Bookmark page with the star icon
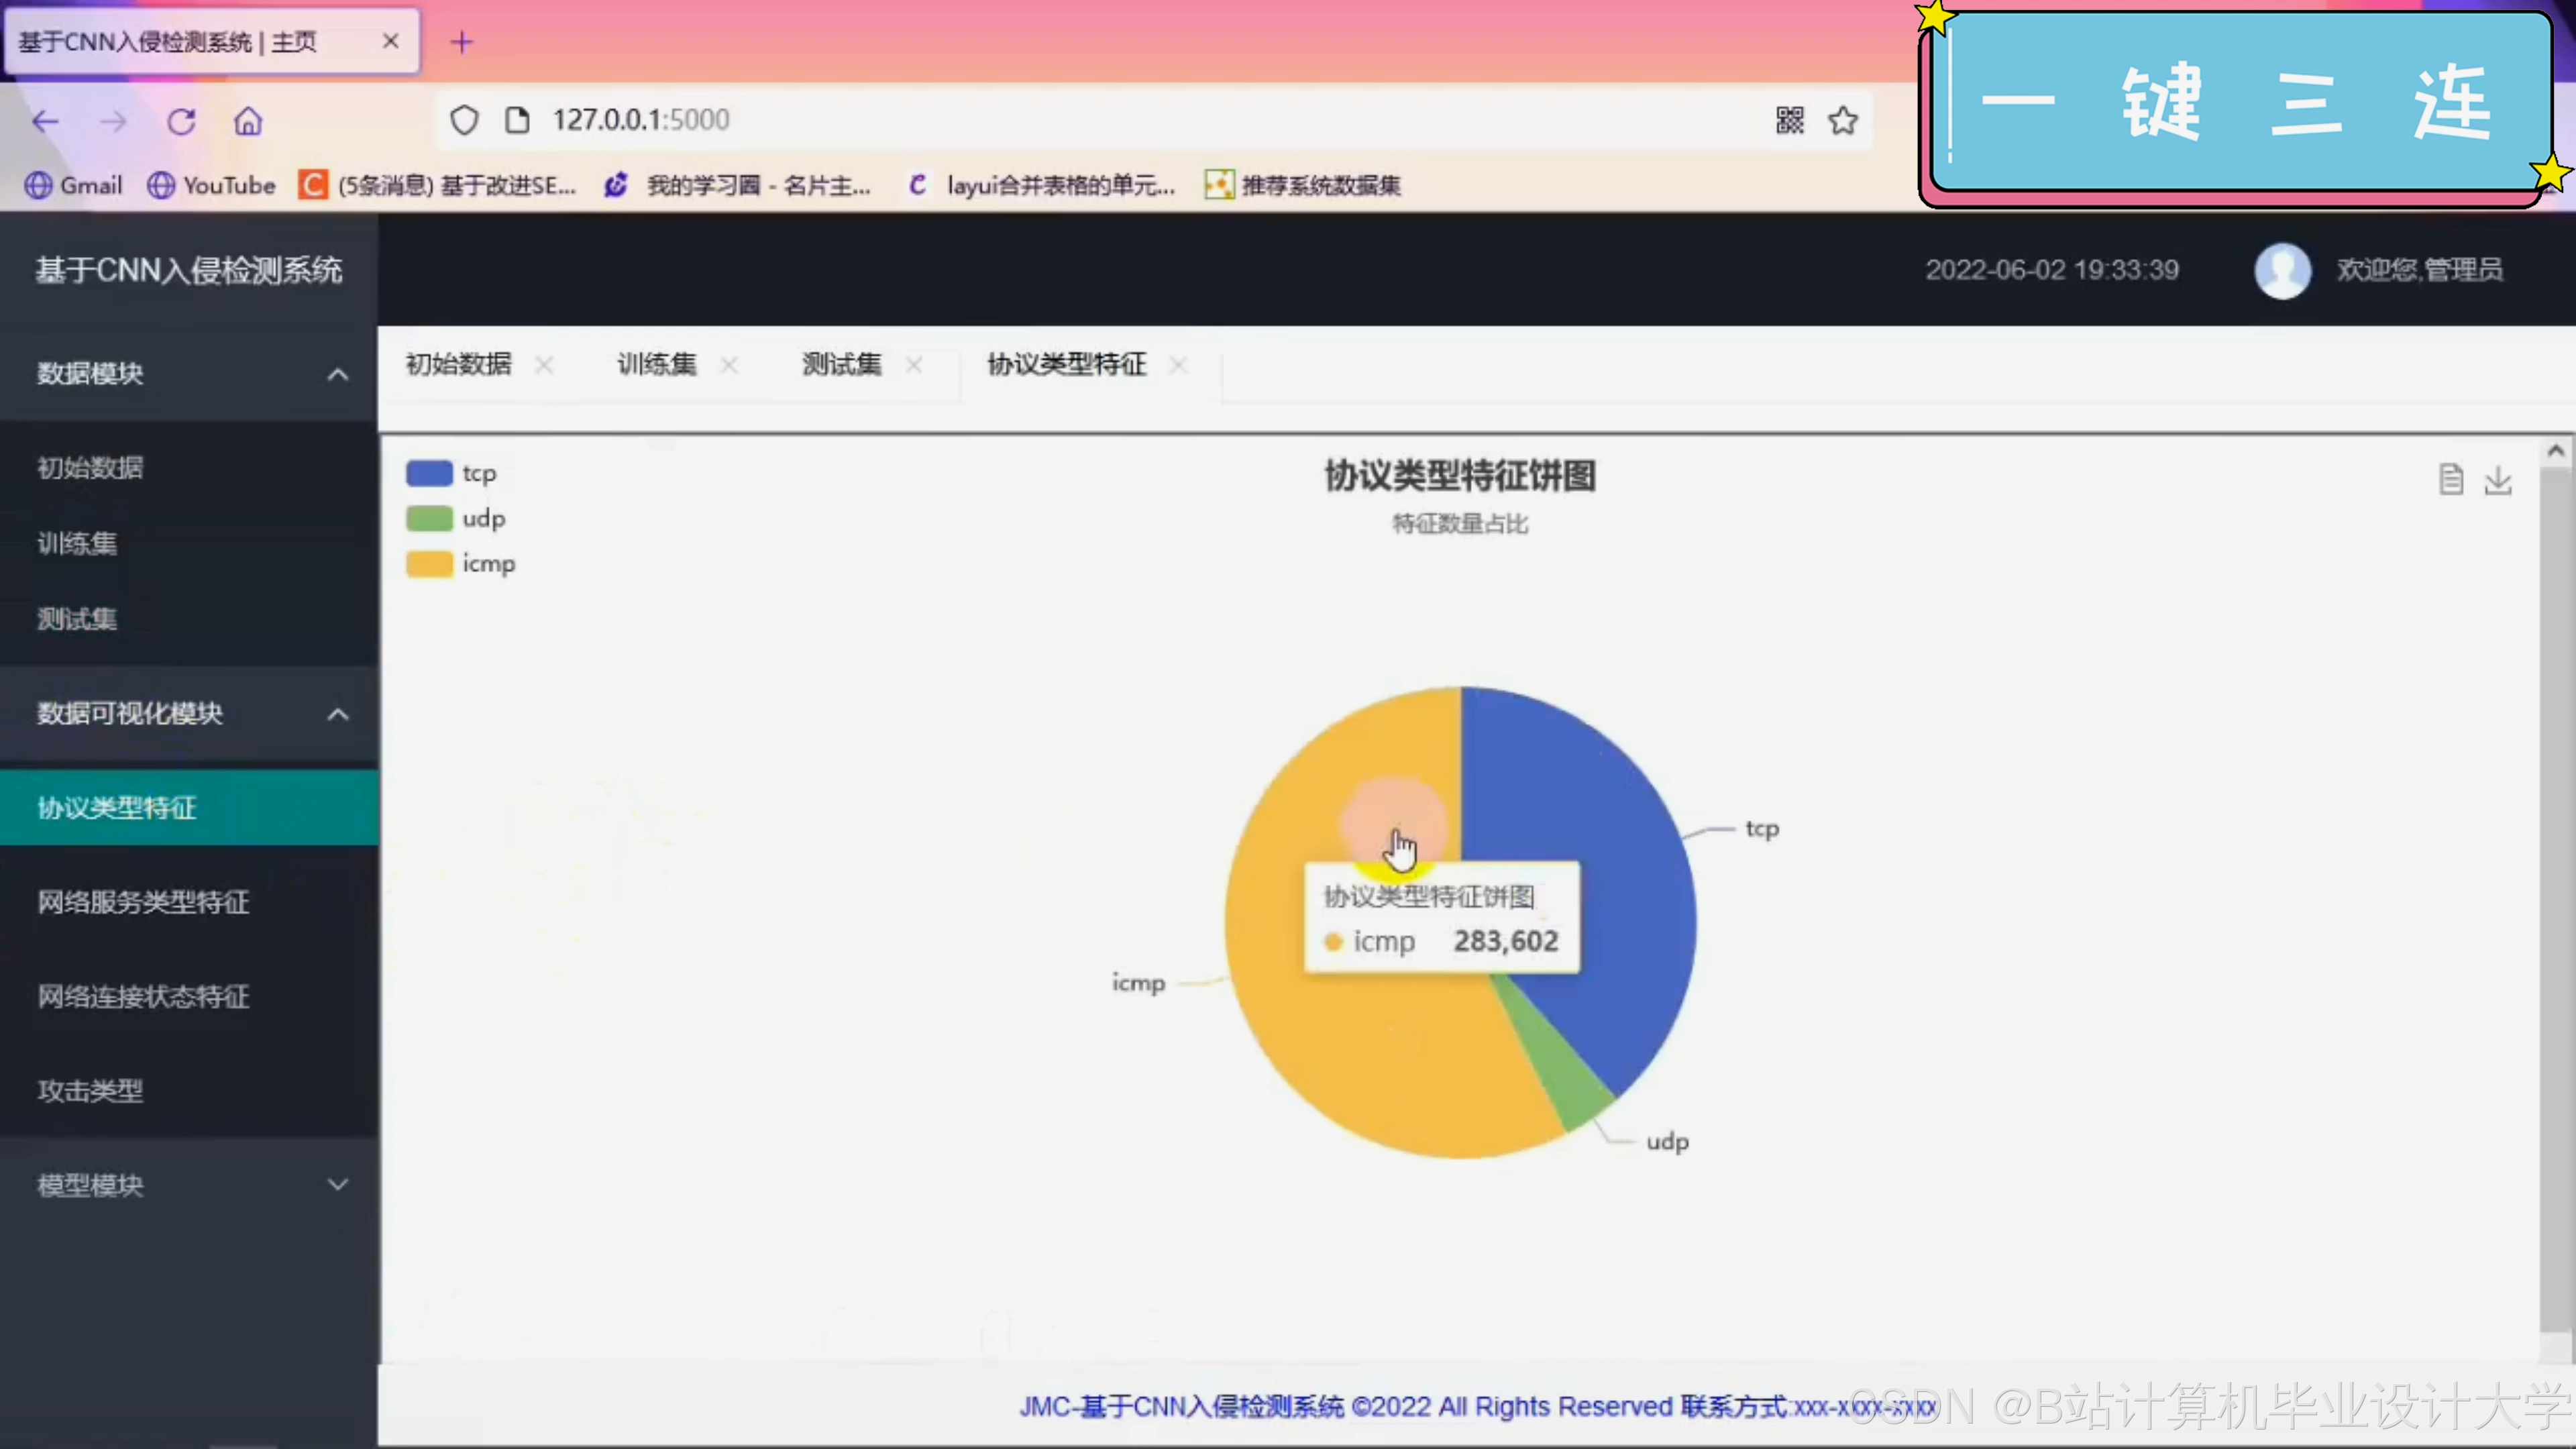2576x1449 pixels. point(1842,121)
